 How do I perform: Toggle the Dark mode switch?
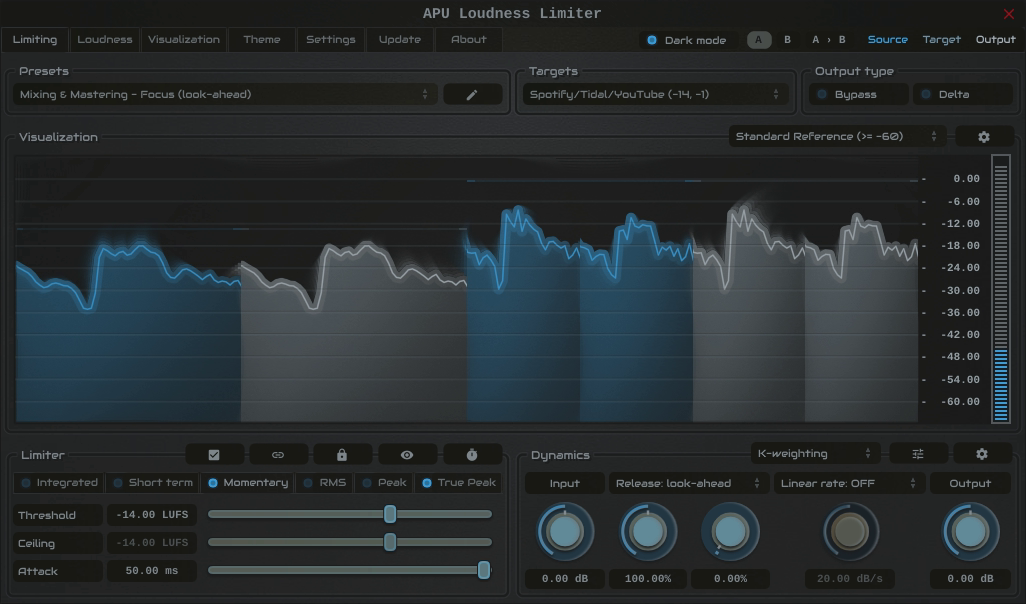tap(688, 40)
